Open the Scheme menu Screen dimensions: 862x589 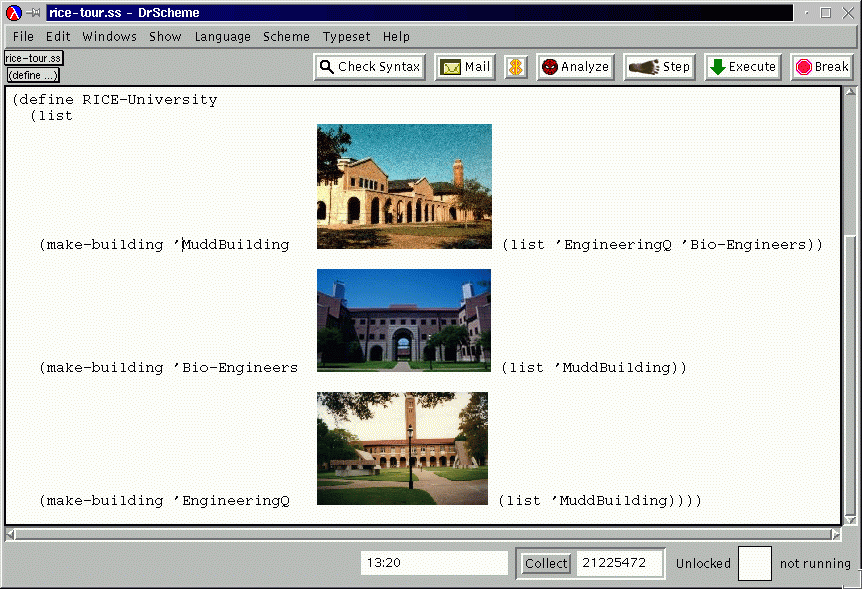(286, 37)
